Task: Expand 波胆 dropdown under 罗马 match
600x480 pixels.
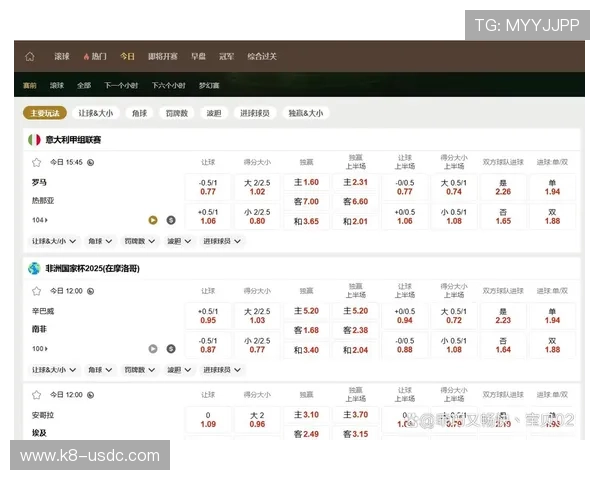Action: coord(179,241)
